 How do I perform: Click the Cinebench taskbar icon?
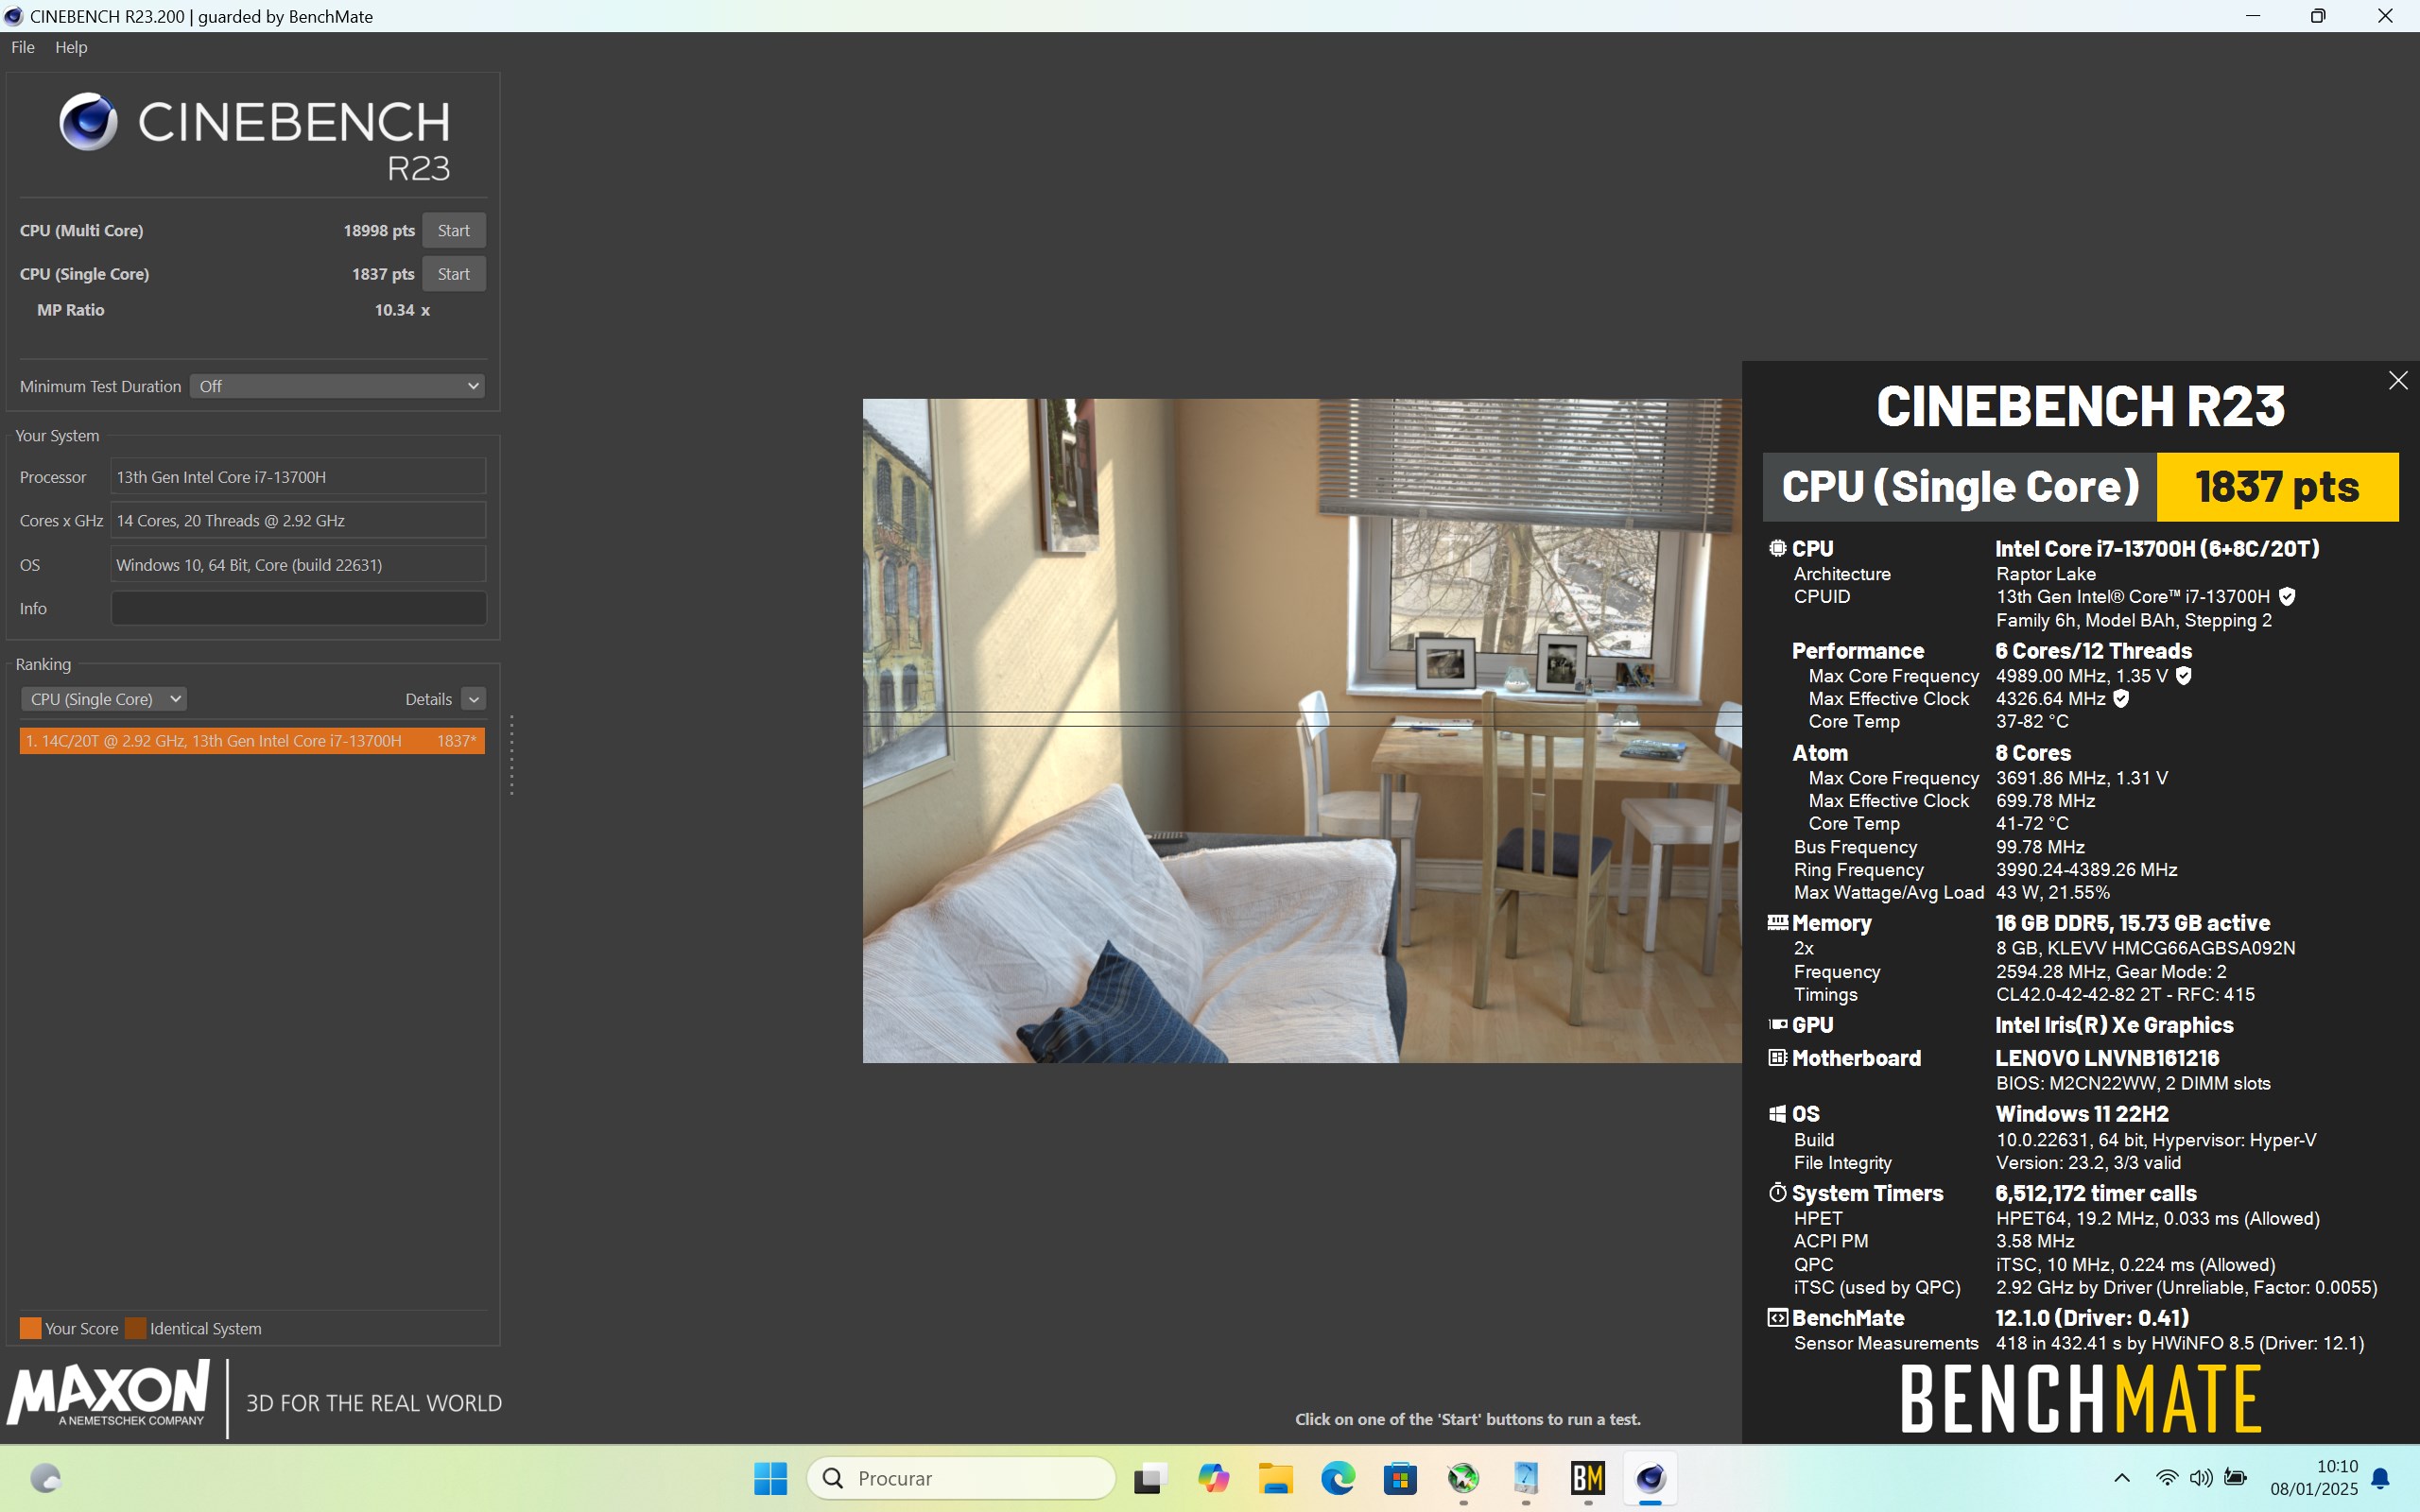[1650, 1478]
